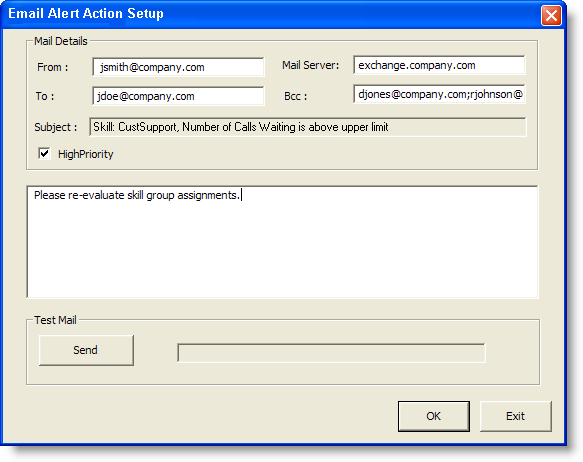Select the Mail Server input field
Viewport: 583px width, 462px height.
439,65
